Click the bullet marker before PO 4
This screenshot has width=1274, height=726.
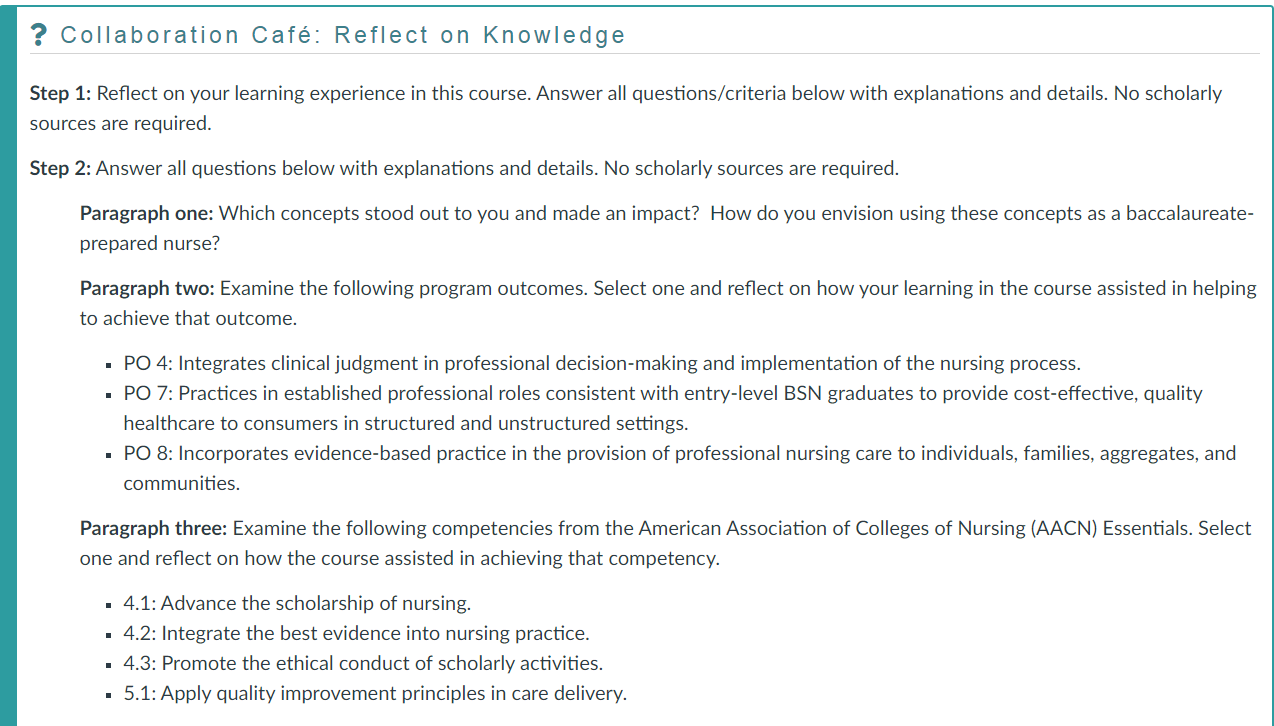[106, 364]
